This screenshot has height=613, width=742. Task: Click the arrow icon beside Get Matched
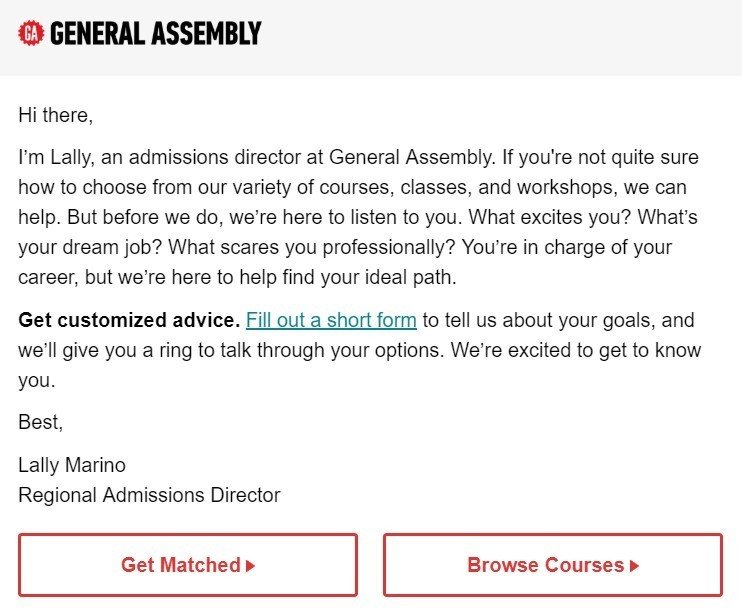[251, 565]
